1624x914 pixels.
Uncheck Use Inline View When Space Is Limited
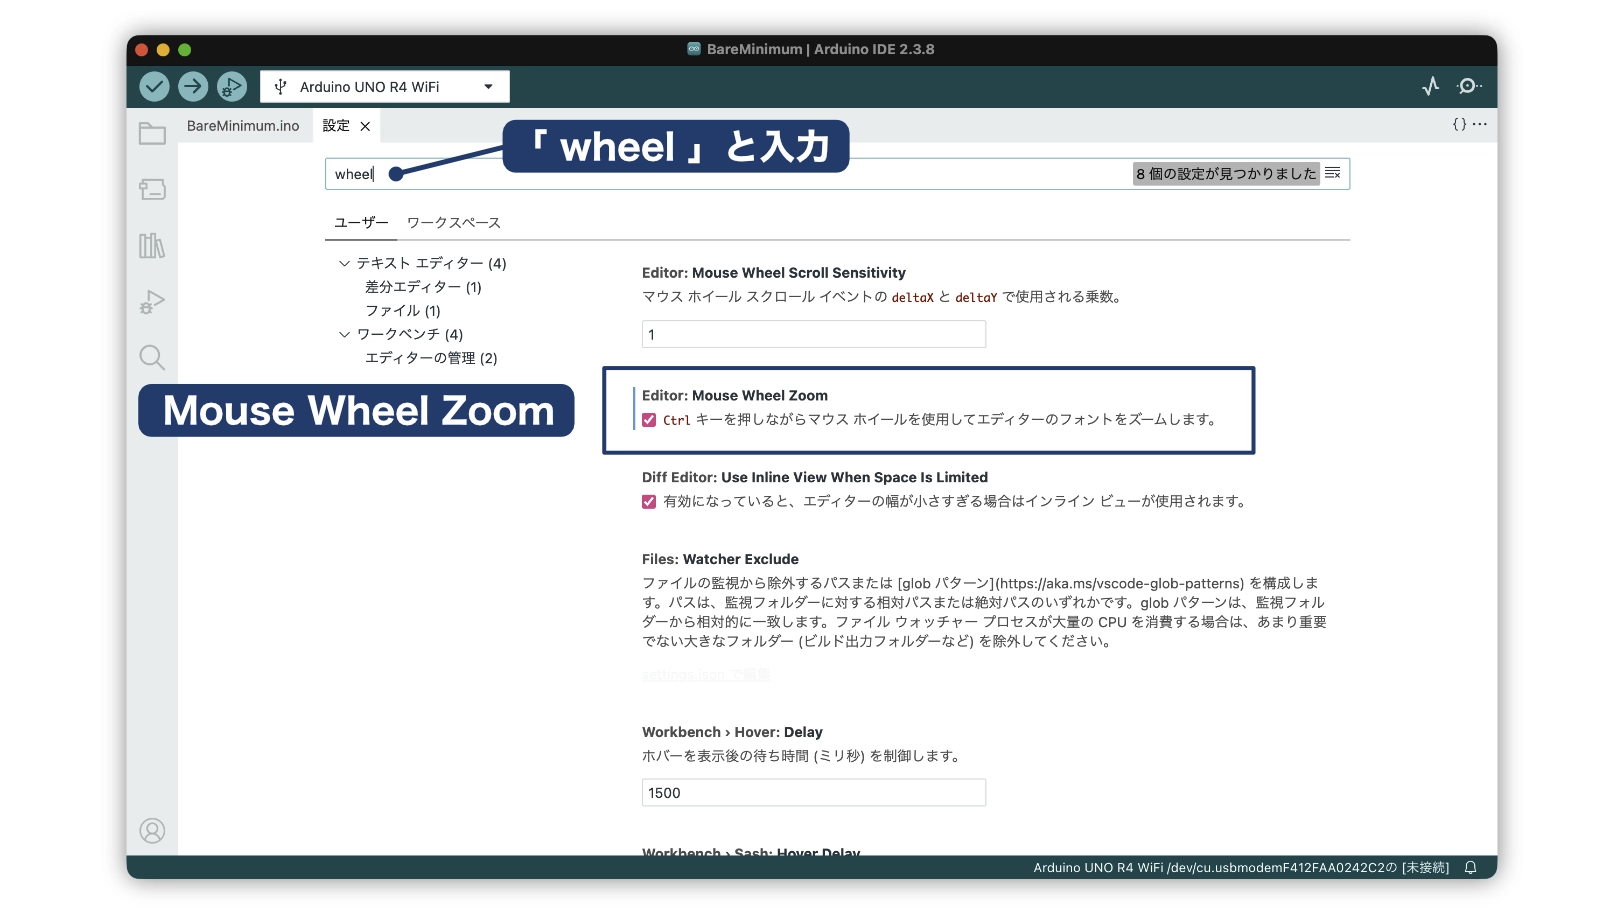pyautogui.click(x=649, y=502)
